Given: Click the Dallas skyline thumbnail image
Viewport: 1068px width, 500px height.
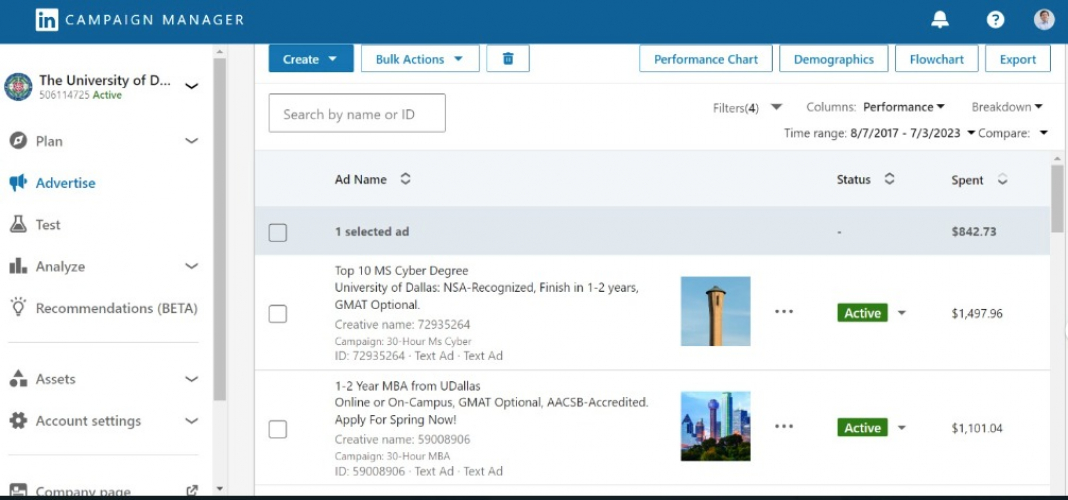Looking at the screenshot, I should coord(715,426).
